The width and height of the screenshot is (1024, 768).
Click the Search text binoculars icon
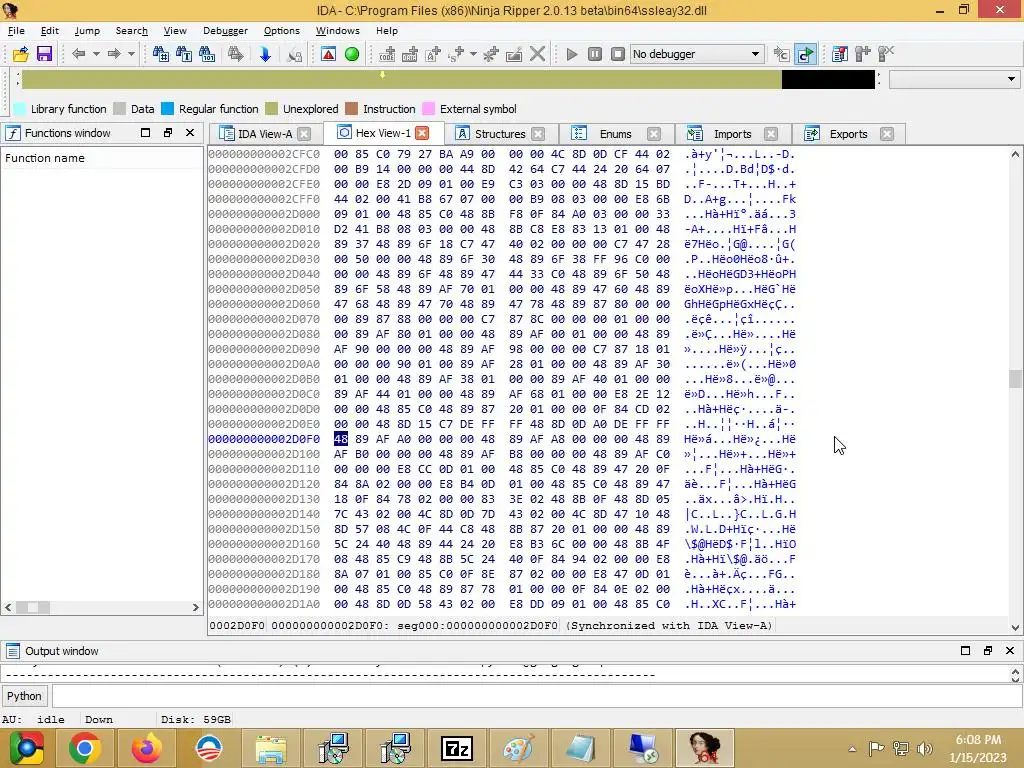(x=184, y=54)
